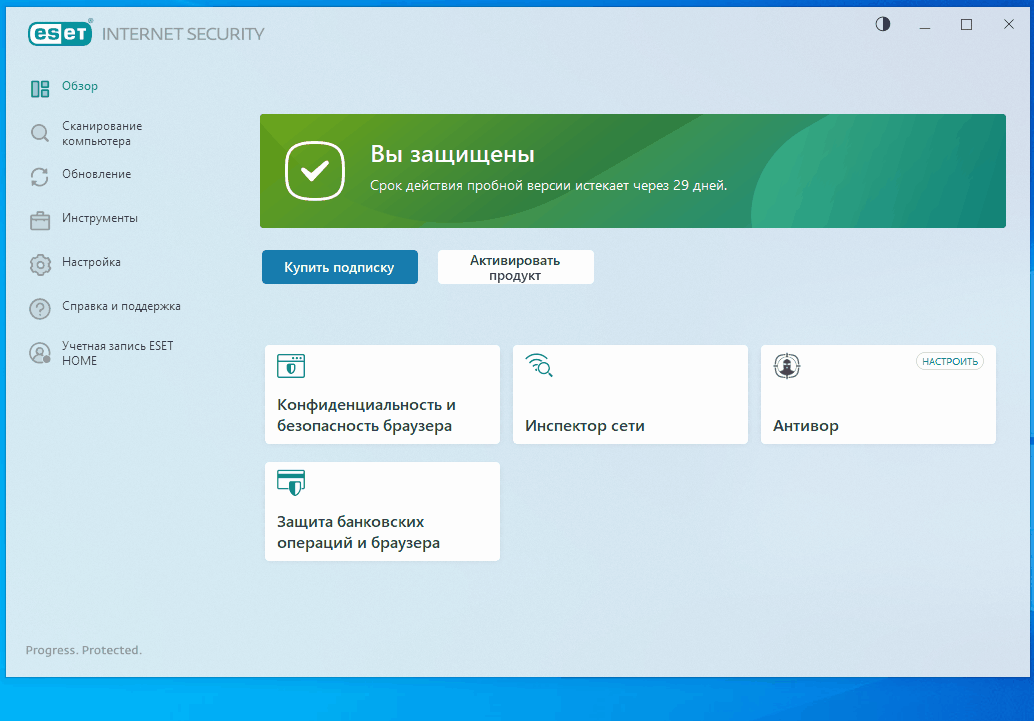Image resolution: width=1034 pixels, height=721 pixels.
Task: Open the Инспектор сети tile
Action: [630, 394]
